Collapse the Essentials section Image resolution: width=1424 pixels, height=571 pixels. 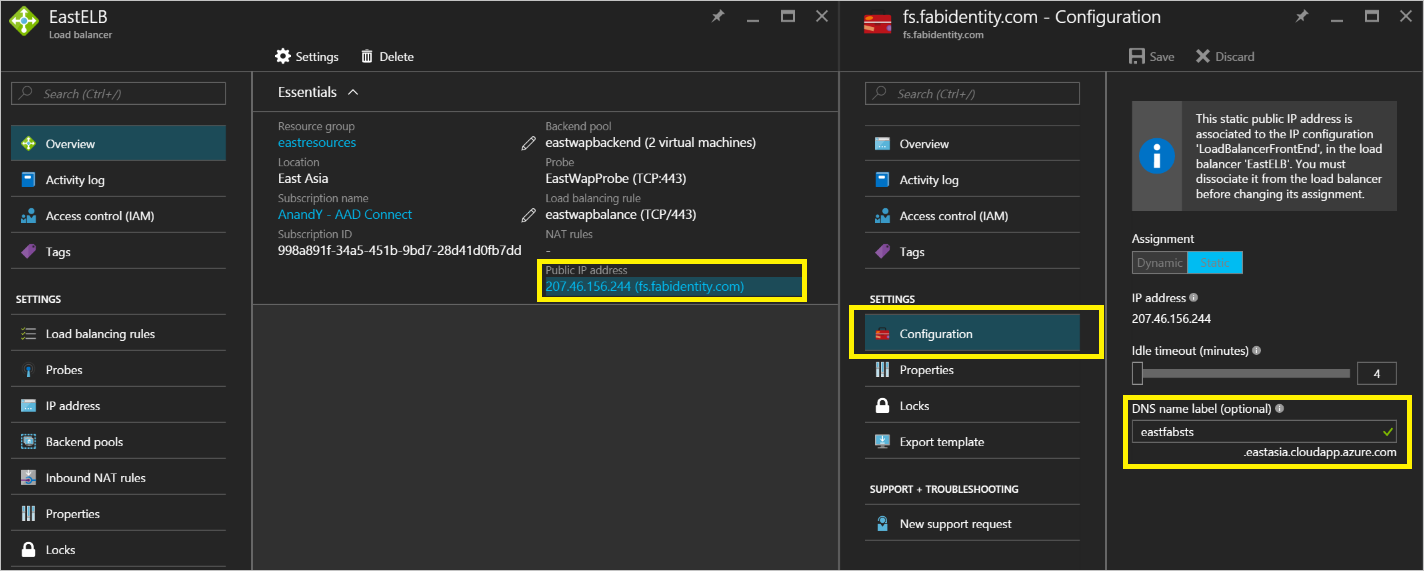(352, 92)
